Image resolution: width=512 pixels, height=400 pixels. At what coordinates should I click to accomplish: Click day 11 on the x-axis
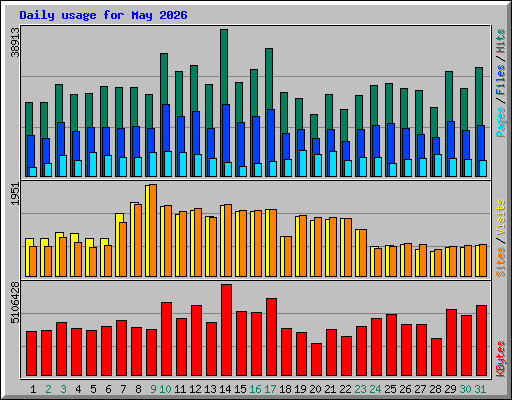click(180, 389)
